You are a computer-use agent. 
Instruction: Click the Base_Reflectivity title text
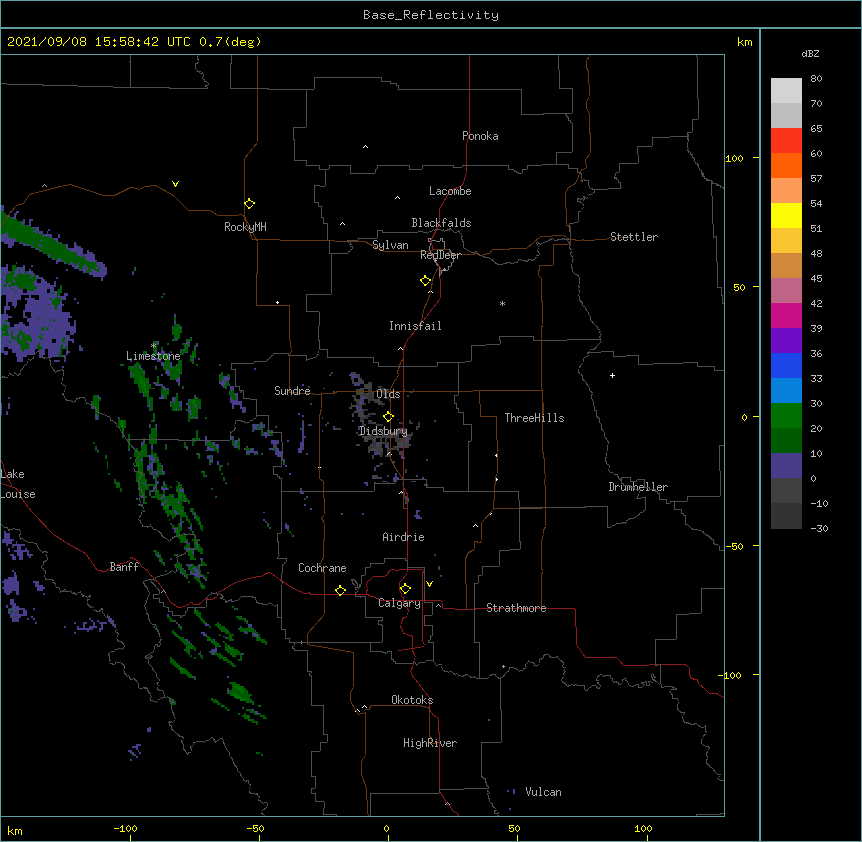click(x=431, y=15)
